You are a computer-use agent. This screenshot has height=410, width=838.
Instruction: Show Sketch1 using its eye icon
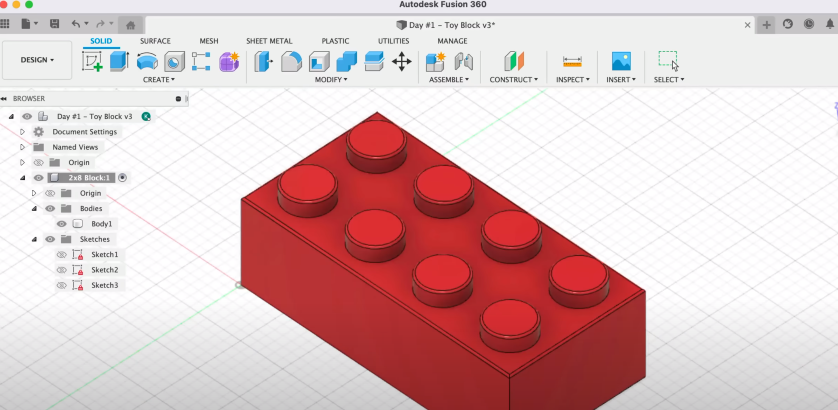click(x=62, y=254)
